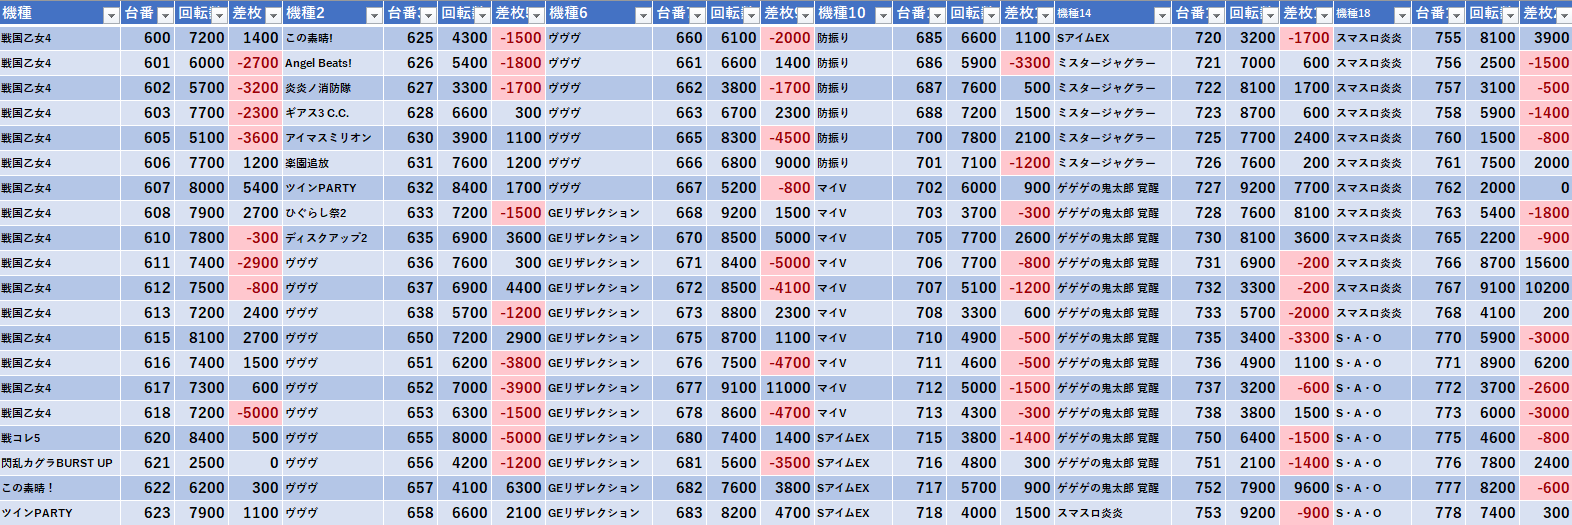
Task: Click the 9600 cell for machine 752
Action: (1306, 488)
